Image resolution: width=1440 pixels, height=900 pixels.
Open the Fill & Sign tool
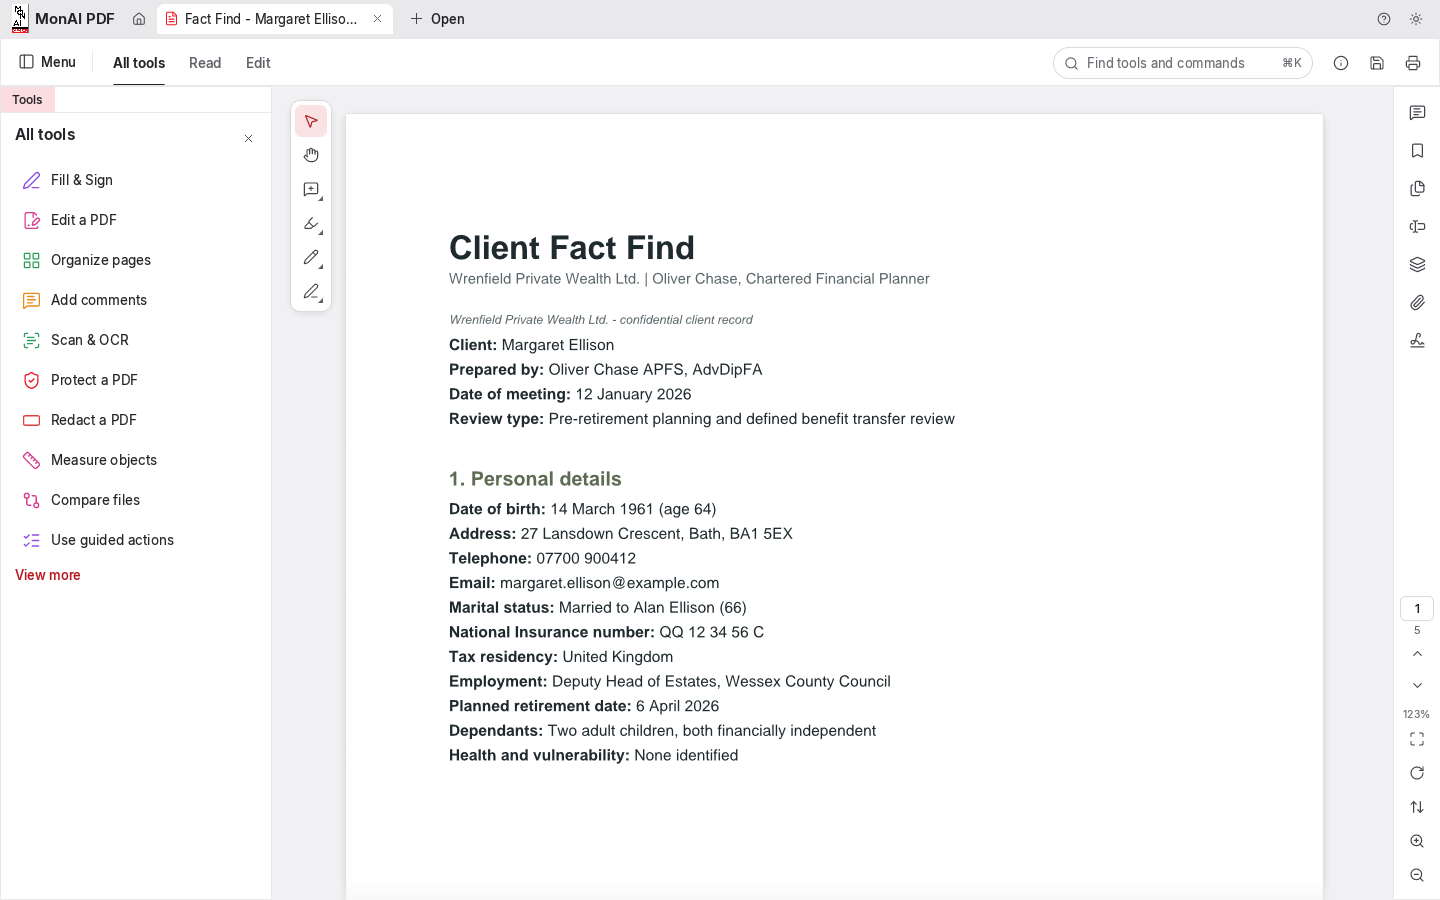click(136, 180)
